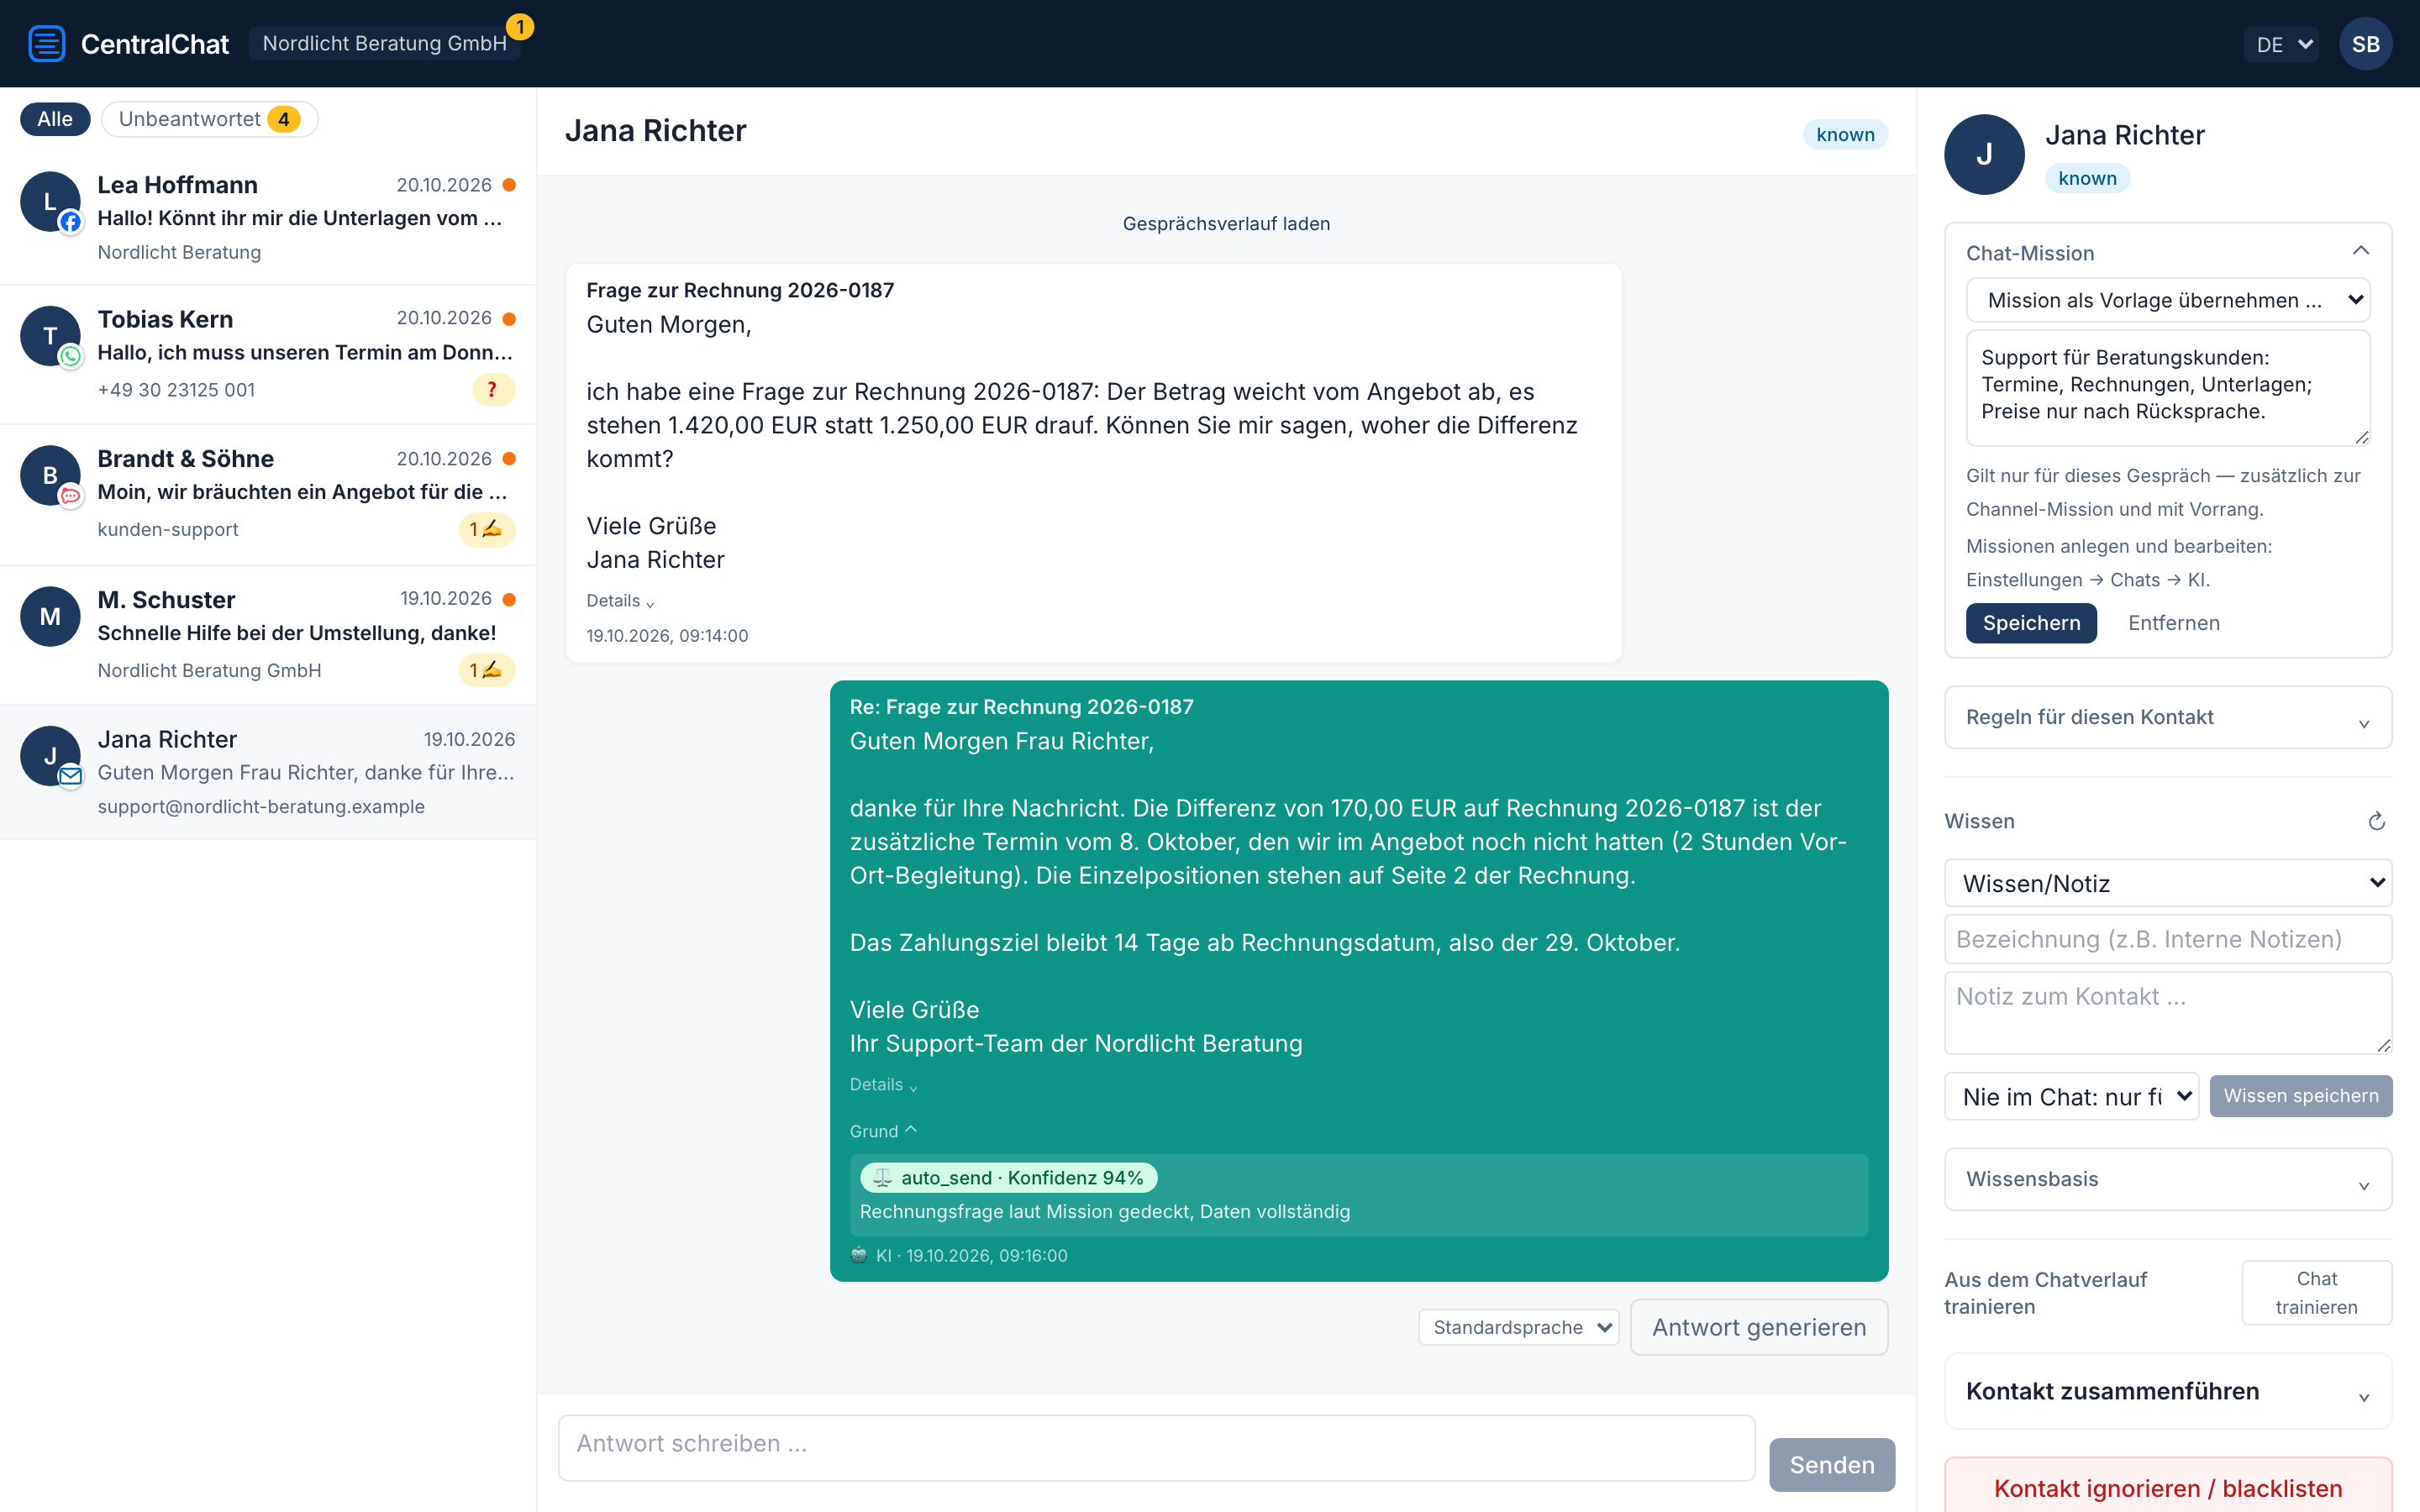Image resolution: width=2420 pixels, height=1512 pixels.
Task: Expand the Wissensbasis section
Action: 2168,1180
